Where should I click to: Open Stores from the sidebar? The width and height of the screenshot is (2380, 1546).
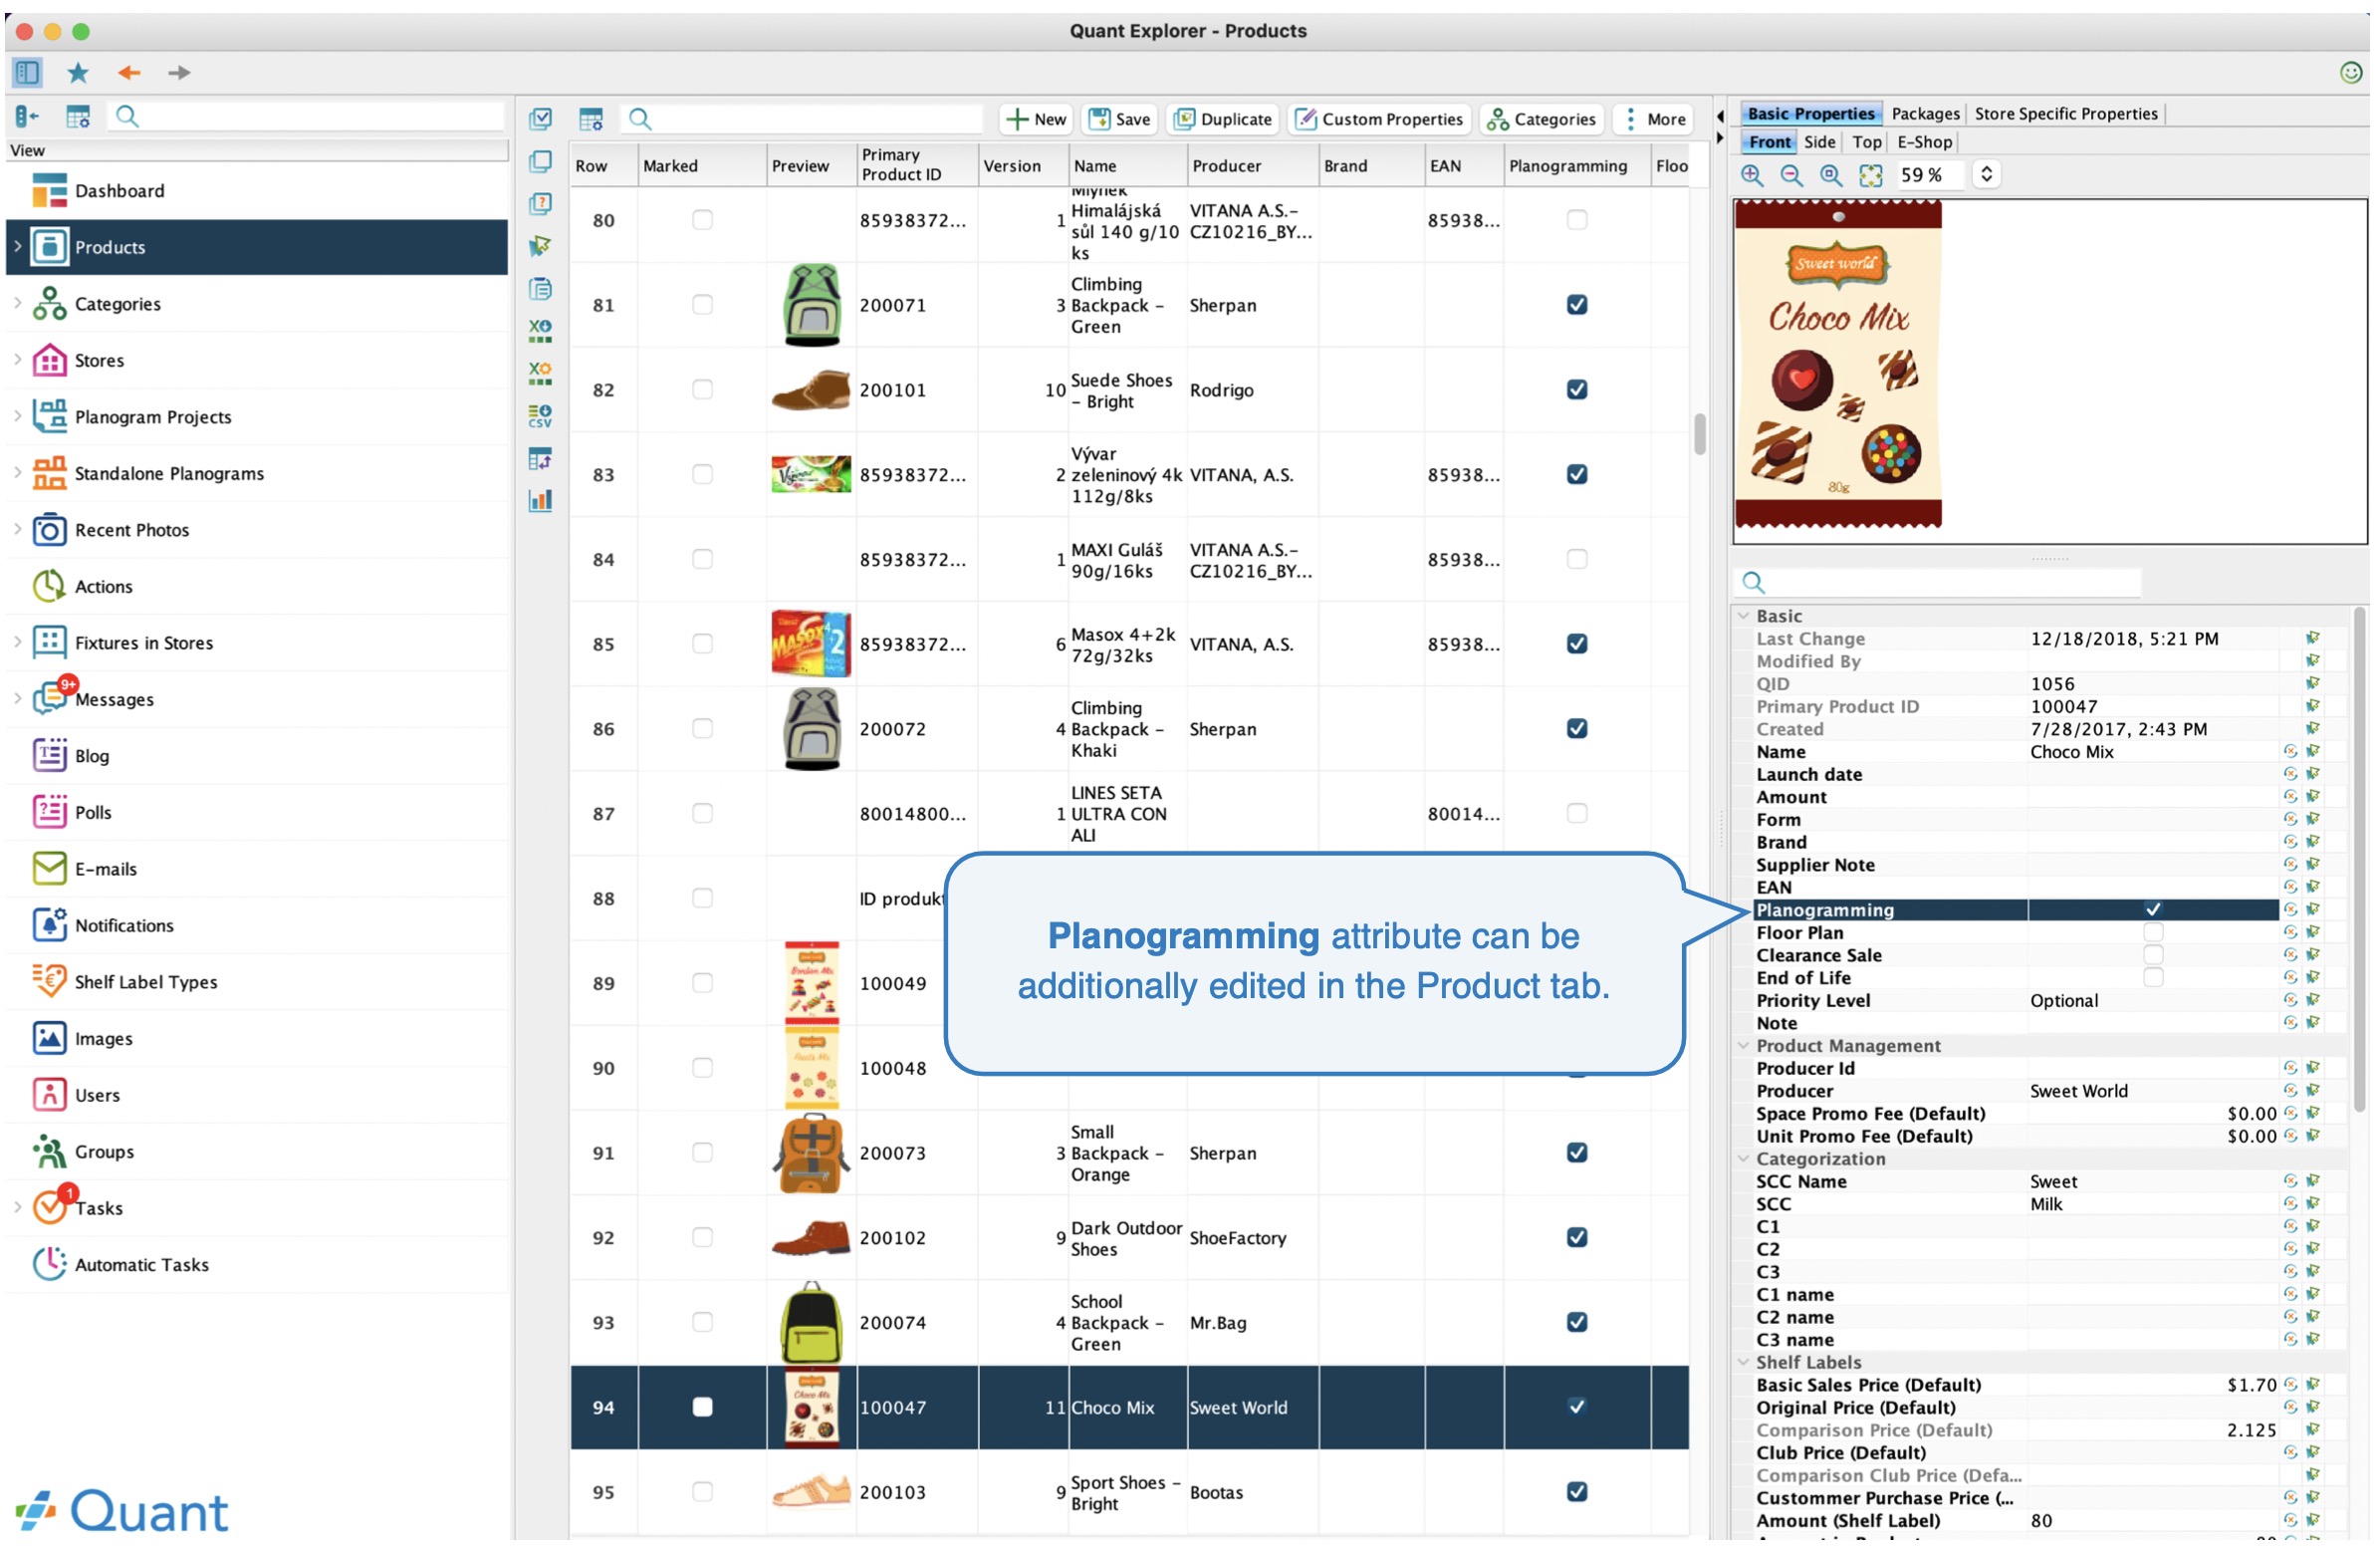pyautogui.click(x=99, y=360)
